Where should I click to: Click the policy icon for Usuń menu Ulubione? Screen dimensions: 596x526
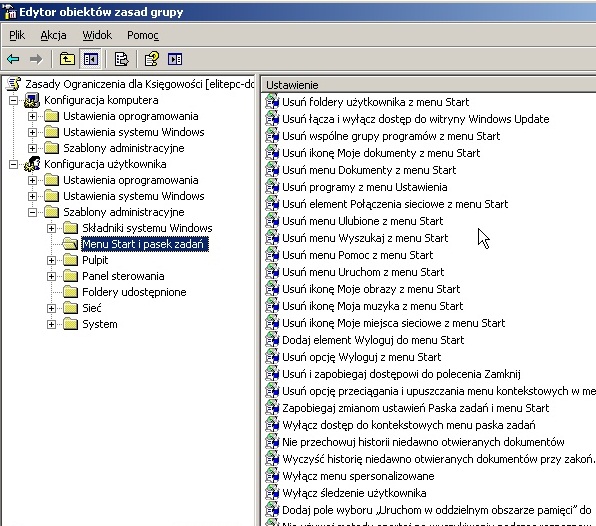point(272,220)
